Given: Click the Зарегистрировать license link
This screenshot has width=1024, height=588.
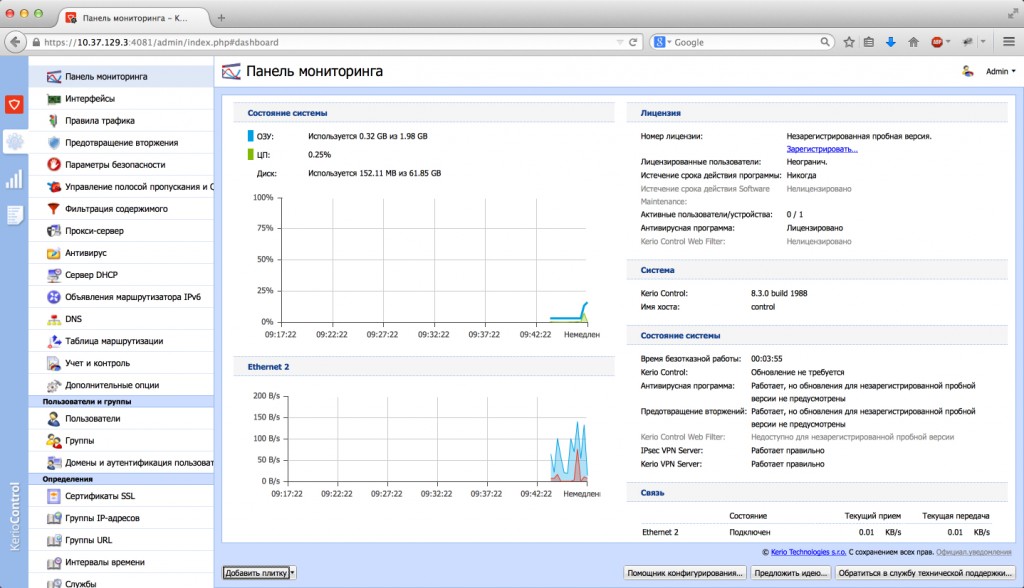Looking at the screenshot, I should [x=822, y=149].
